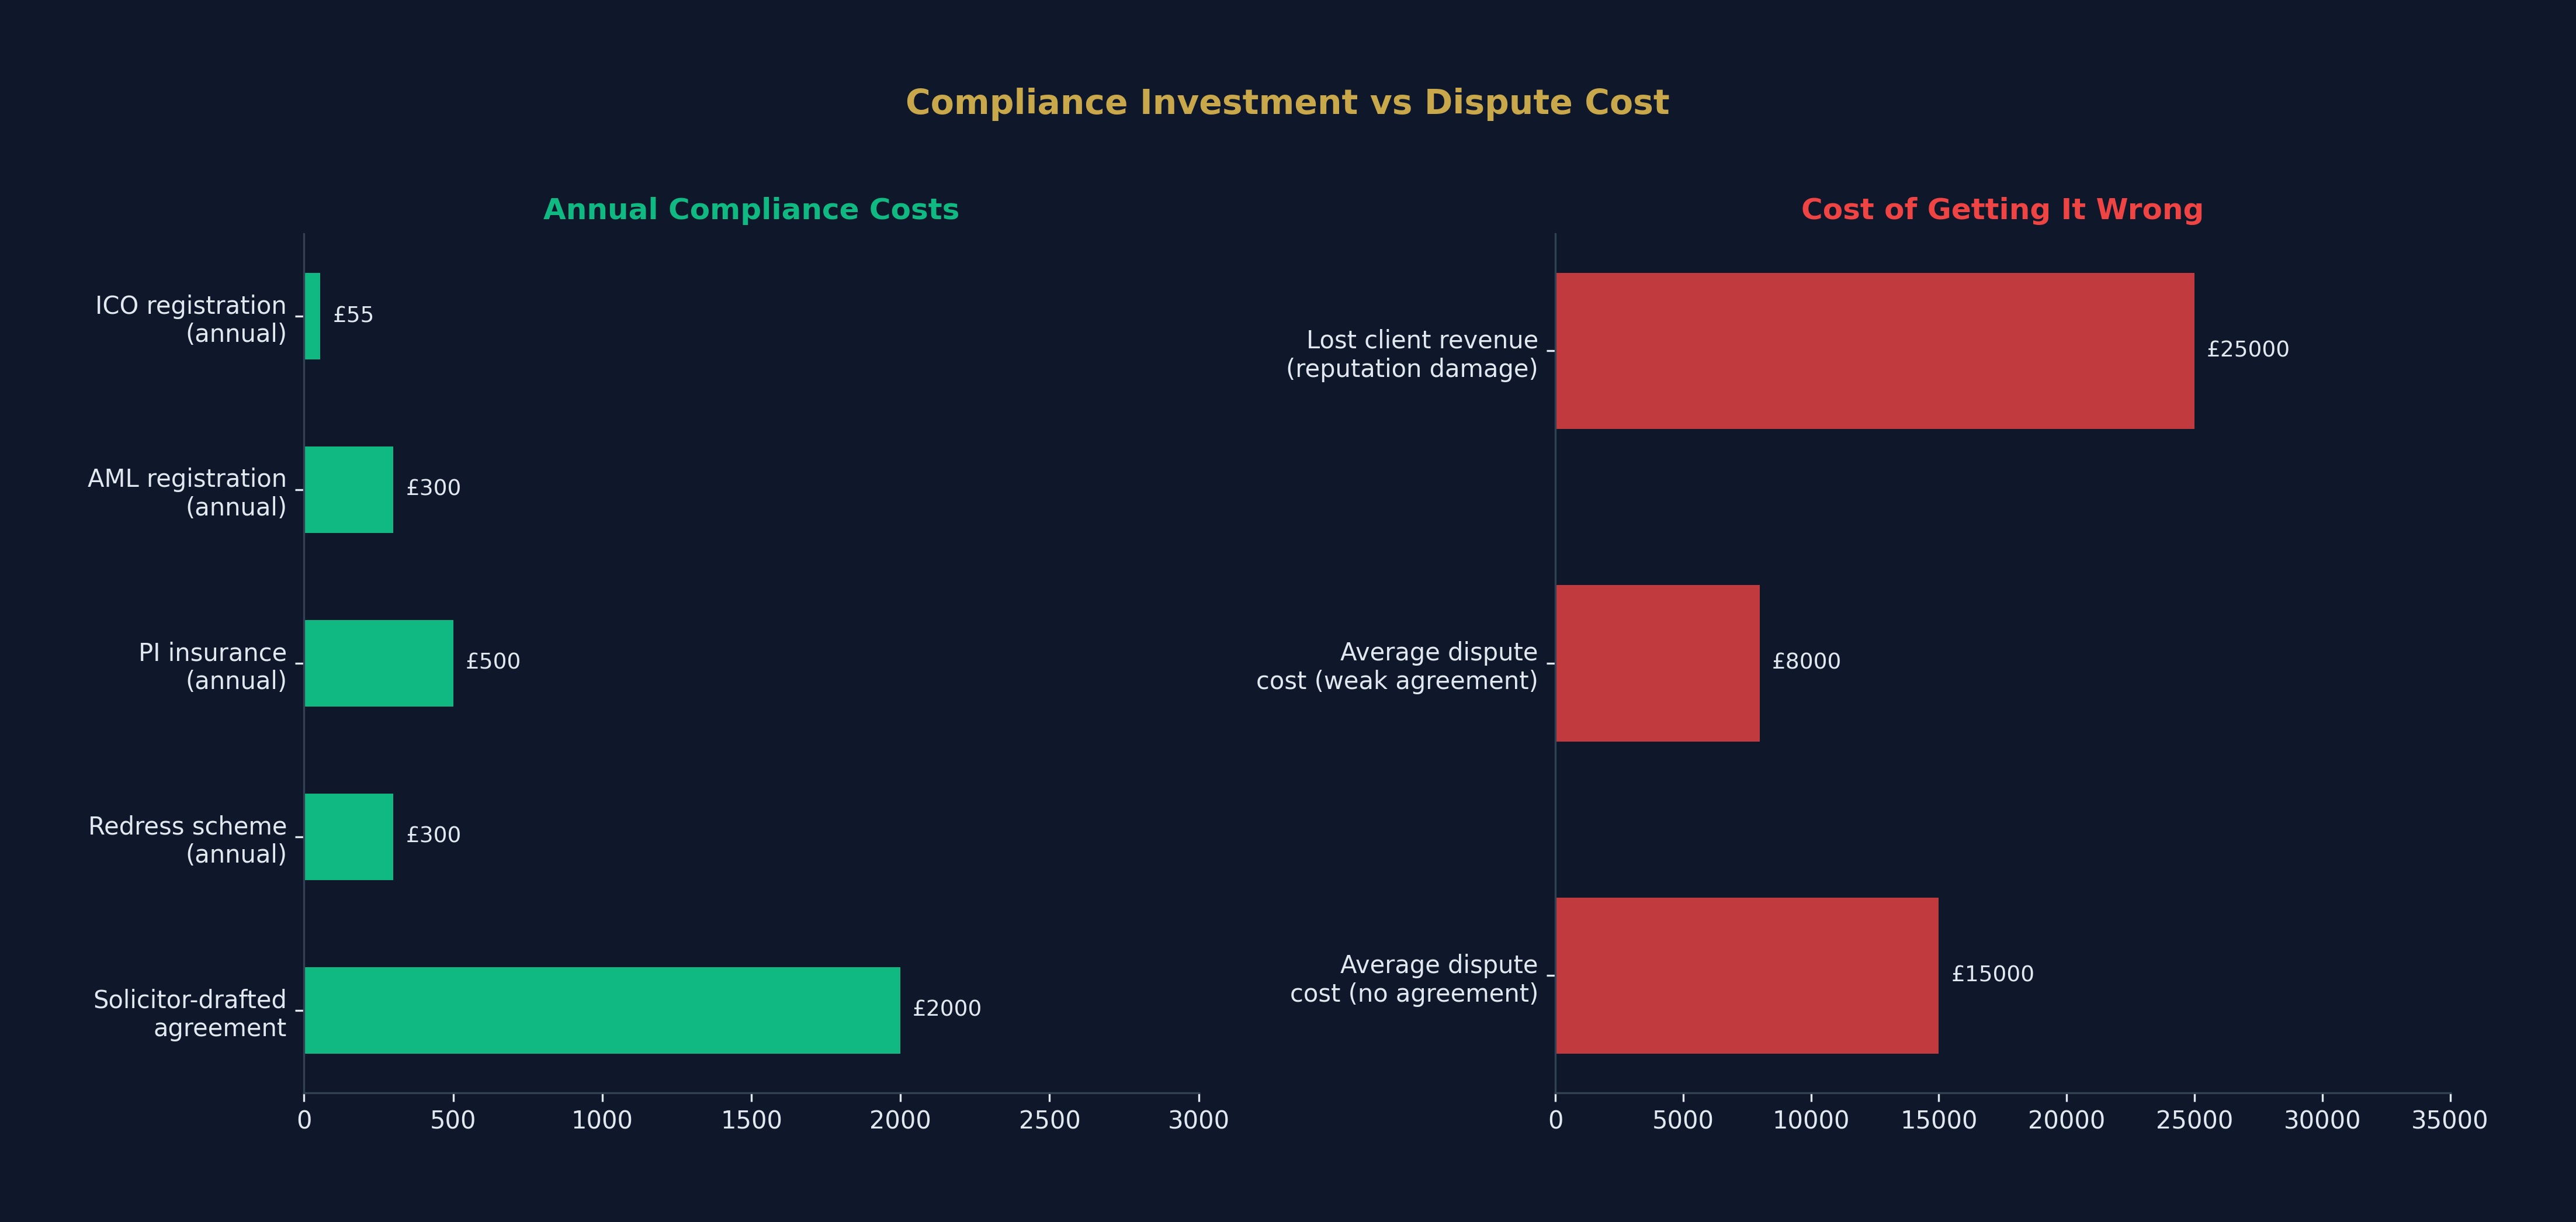Click the 'Average dispute cost (no agreement)' label
The height and width of the screenshot is (1222, 2576).
[x=1414, y=979]
